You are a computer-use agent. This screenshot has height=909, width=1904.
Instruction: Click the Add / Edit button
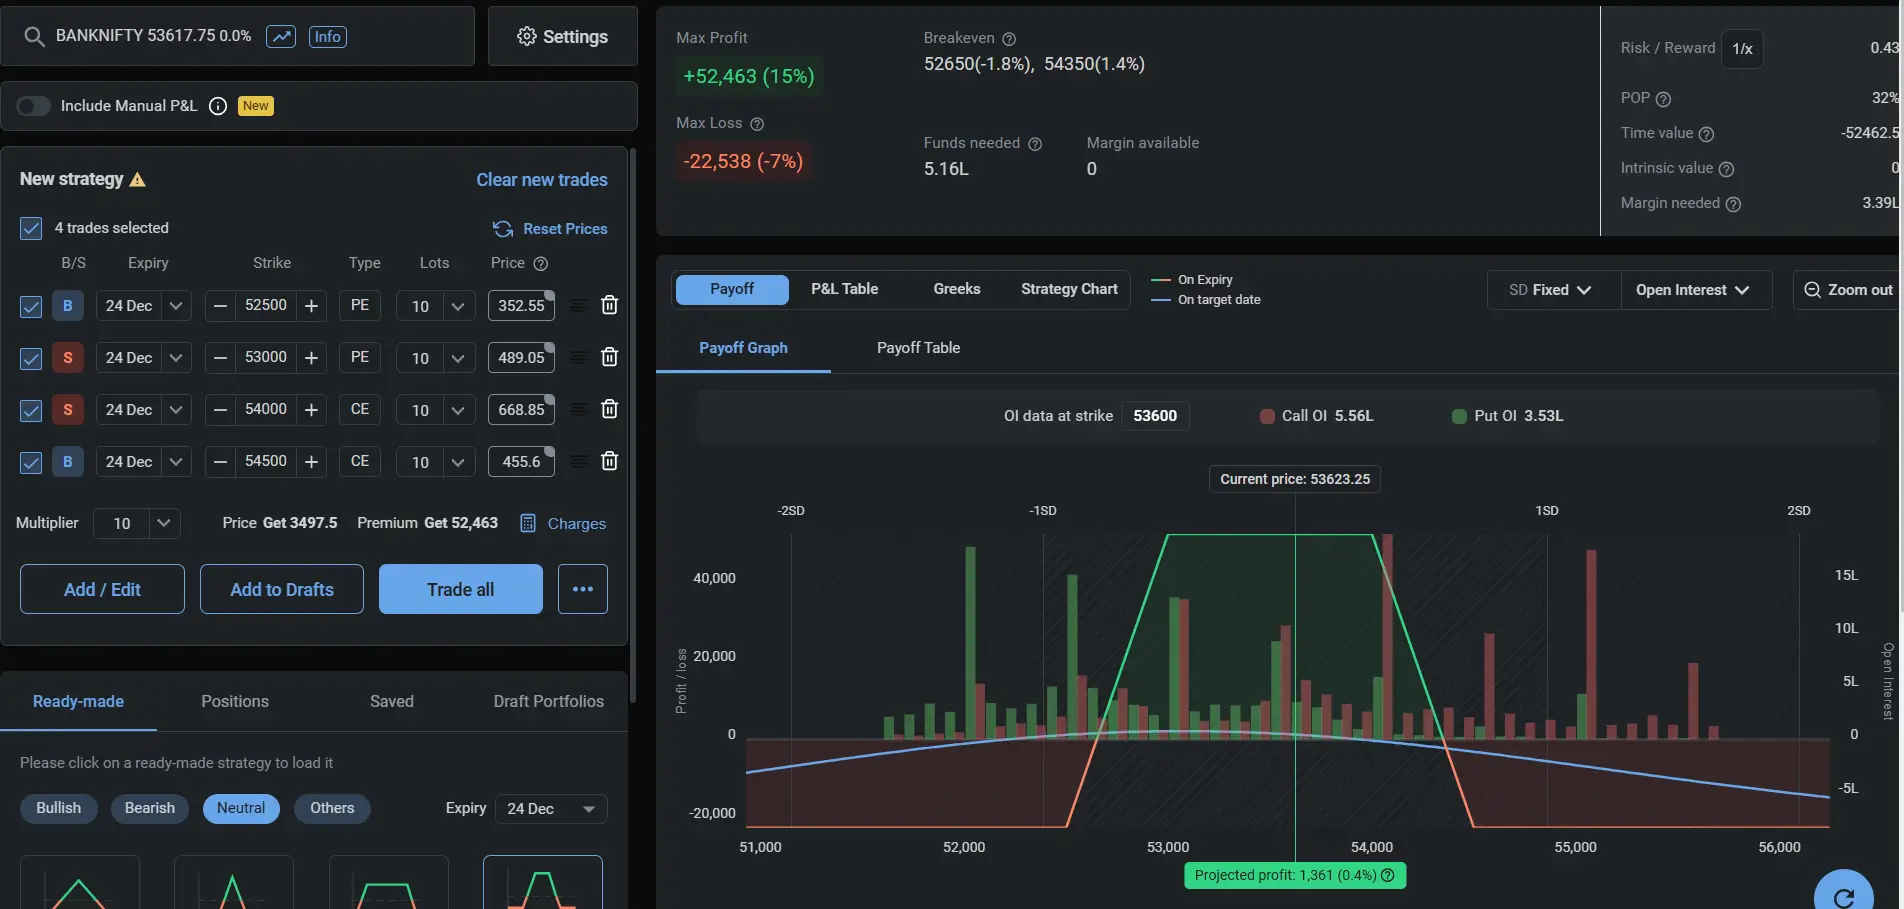pos(102,590)
